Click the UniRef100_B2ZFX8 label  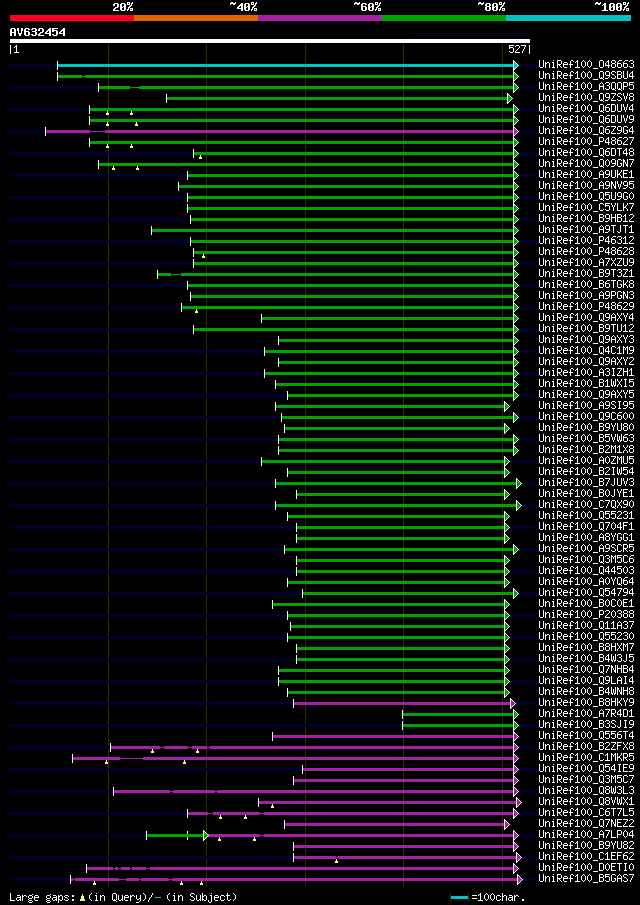[x=586, y=746]
